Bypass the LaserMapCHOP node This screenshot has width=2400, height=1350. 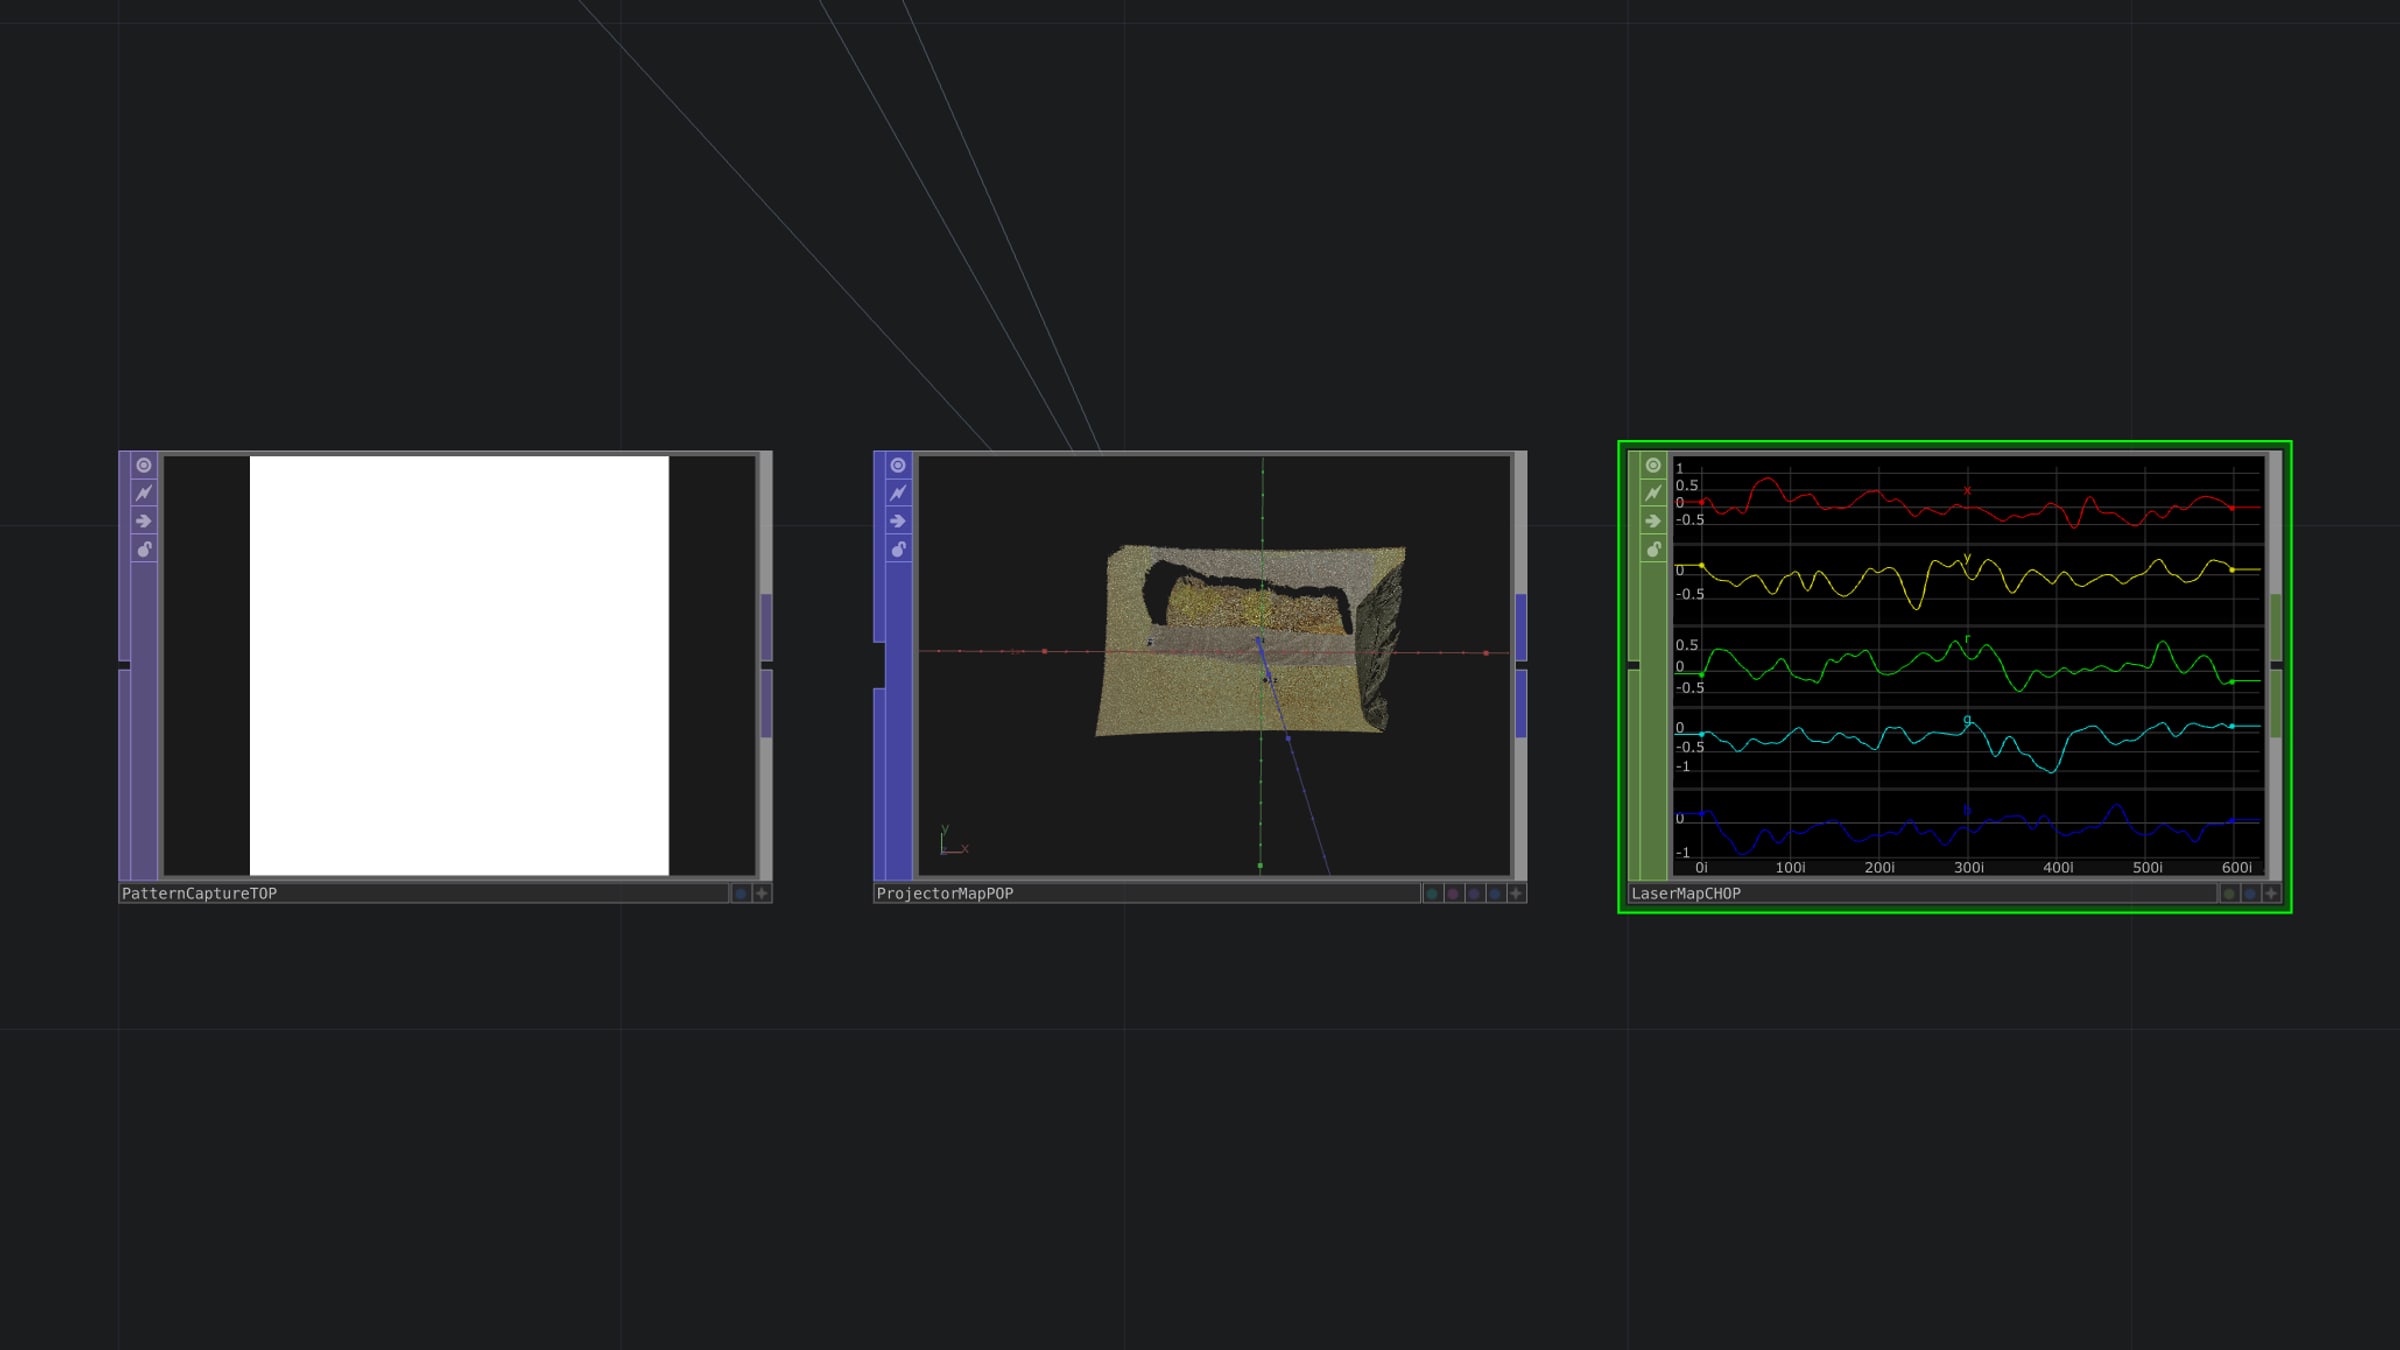[x=1653, y=521]
